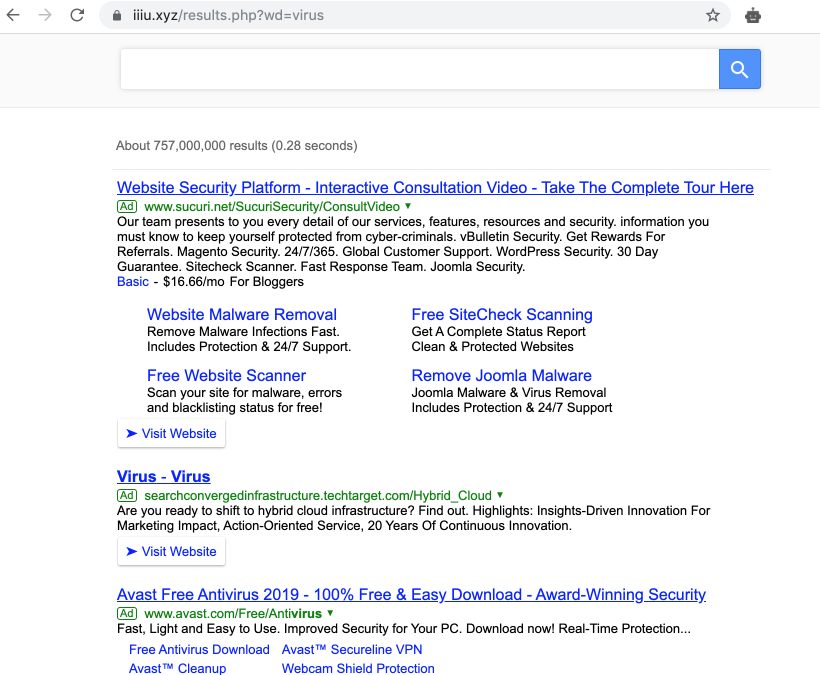The height and width of the screenshot is (675, 820).
Task: Click the browser back arrow
Action: click(14, 15)
